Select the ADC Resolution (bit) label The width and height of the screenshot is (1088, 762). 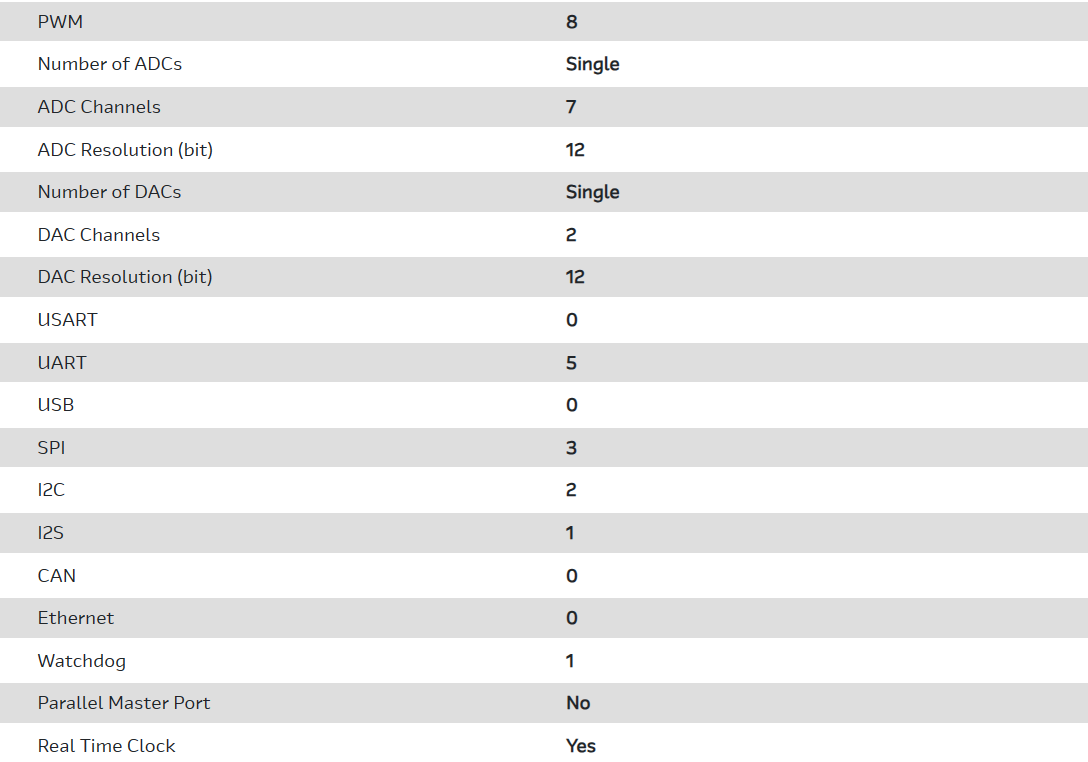coord(125,150)
